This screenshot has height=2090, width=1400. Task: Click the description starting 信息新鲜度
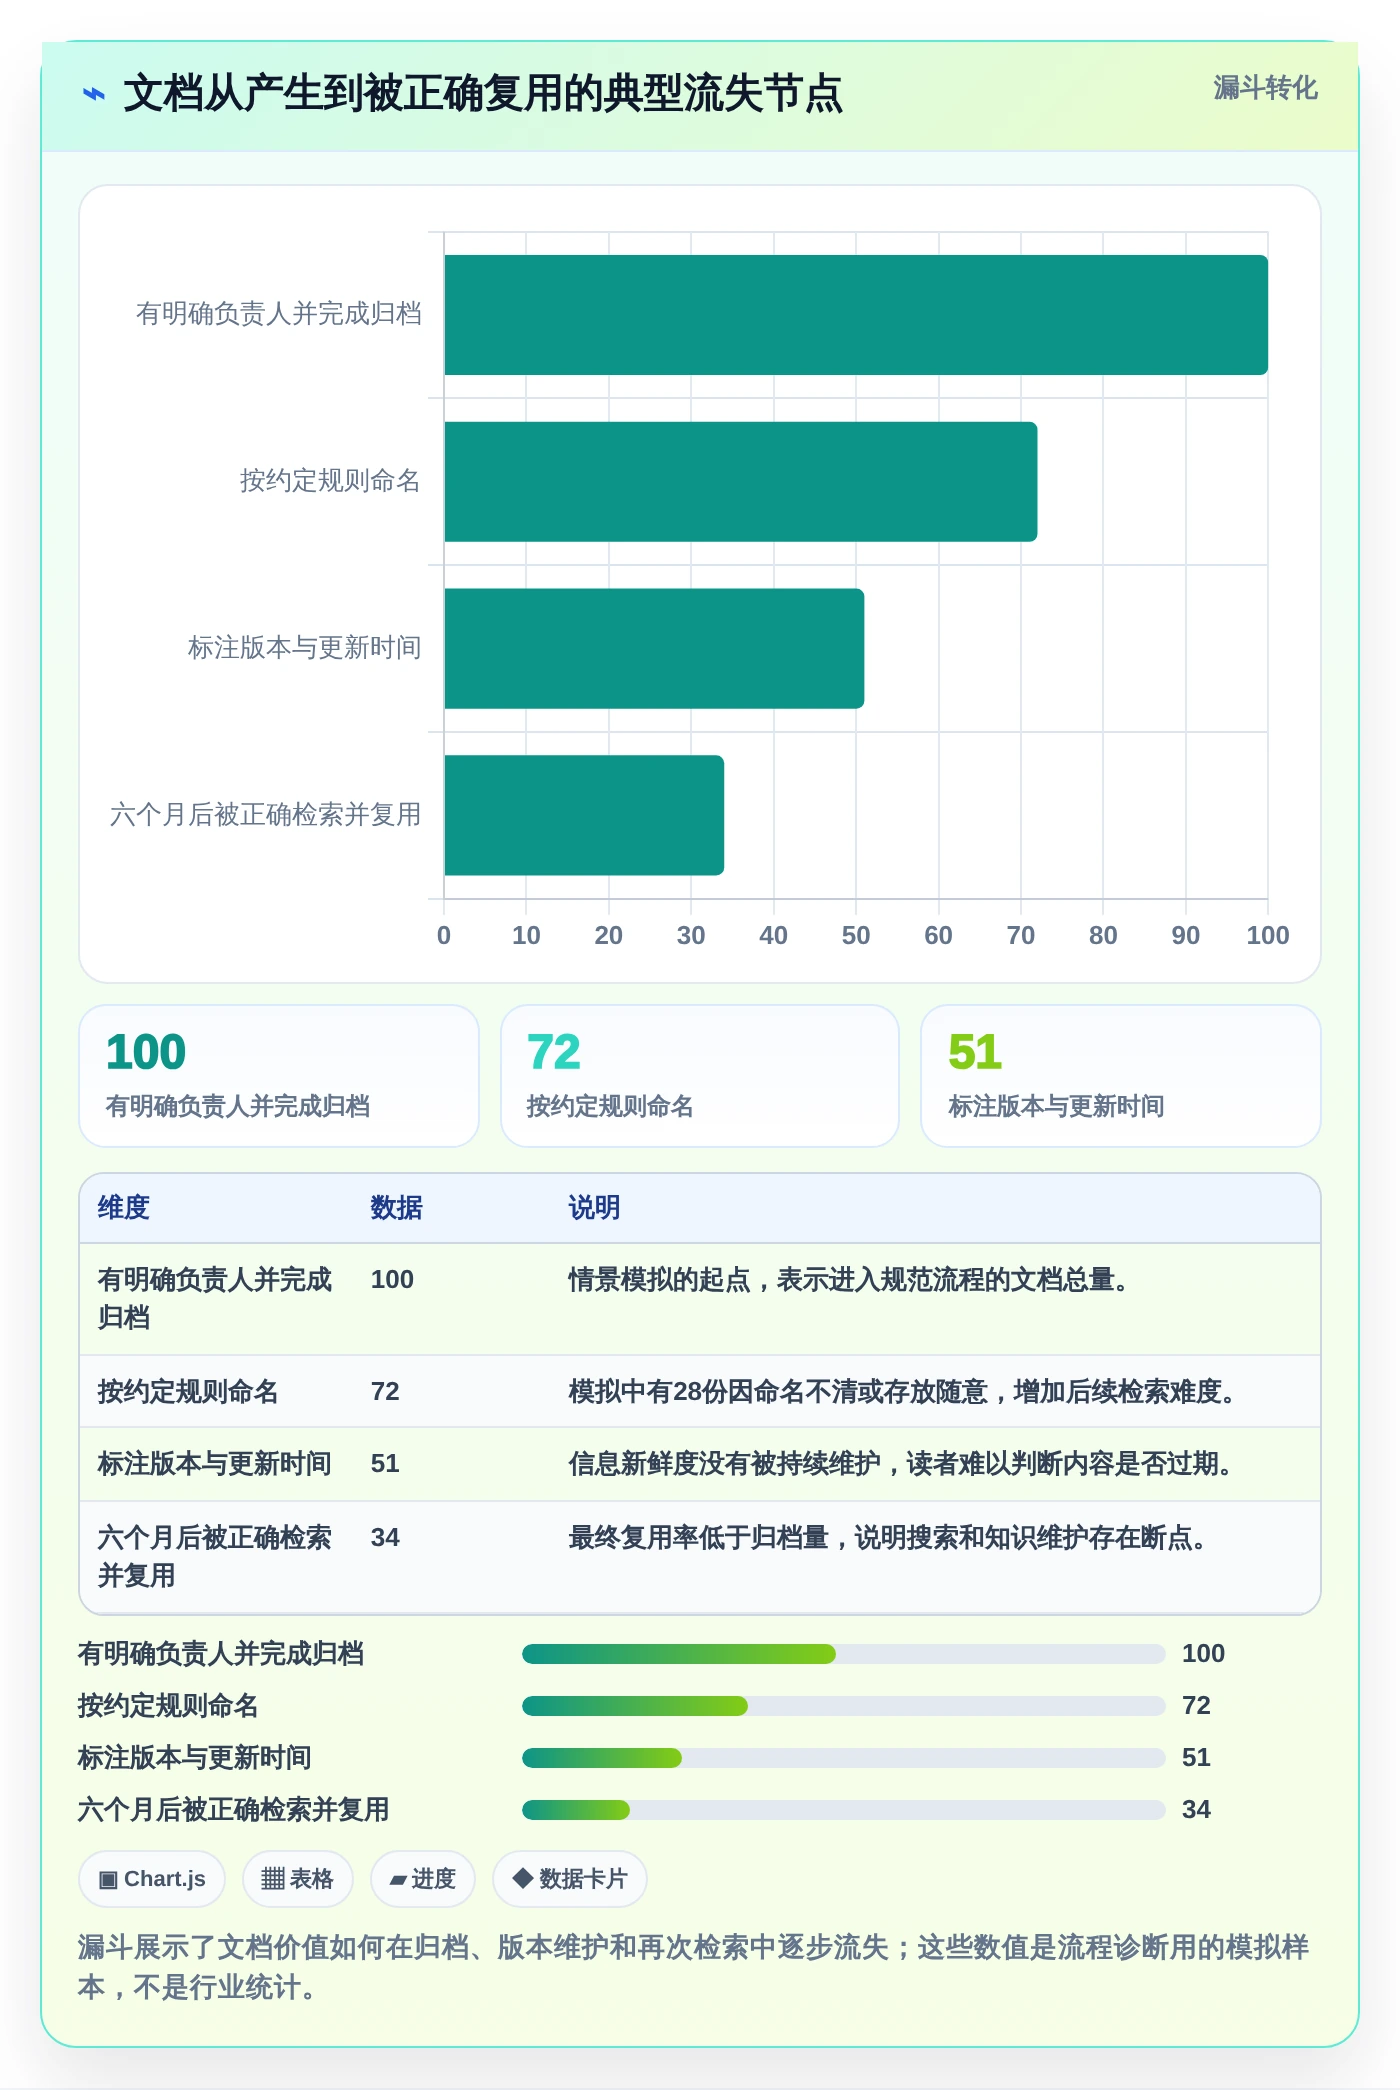pos(902,1464)
